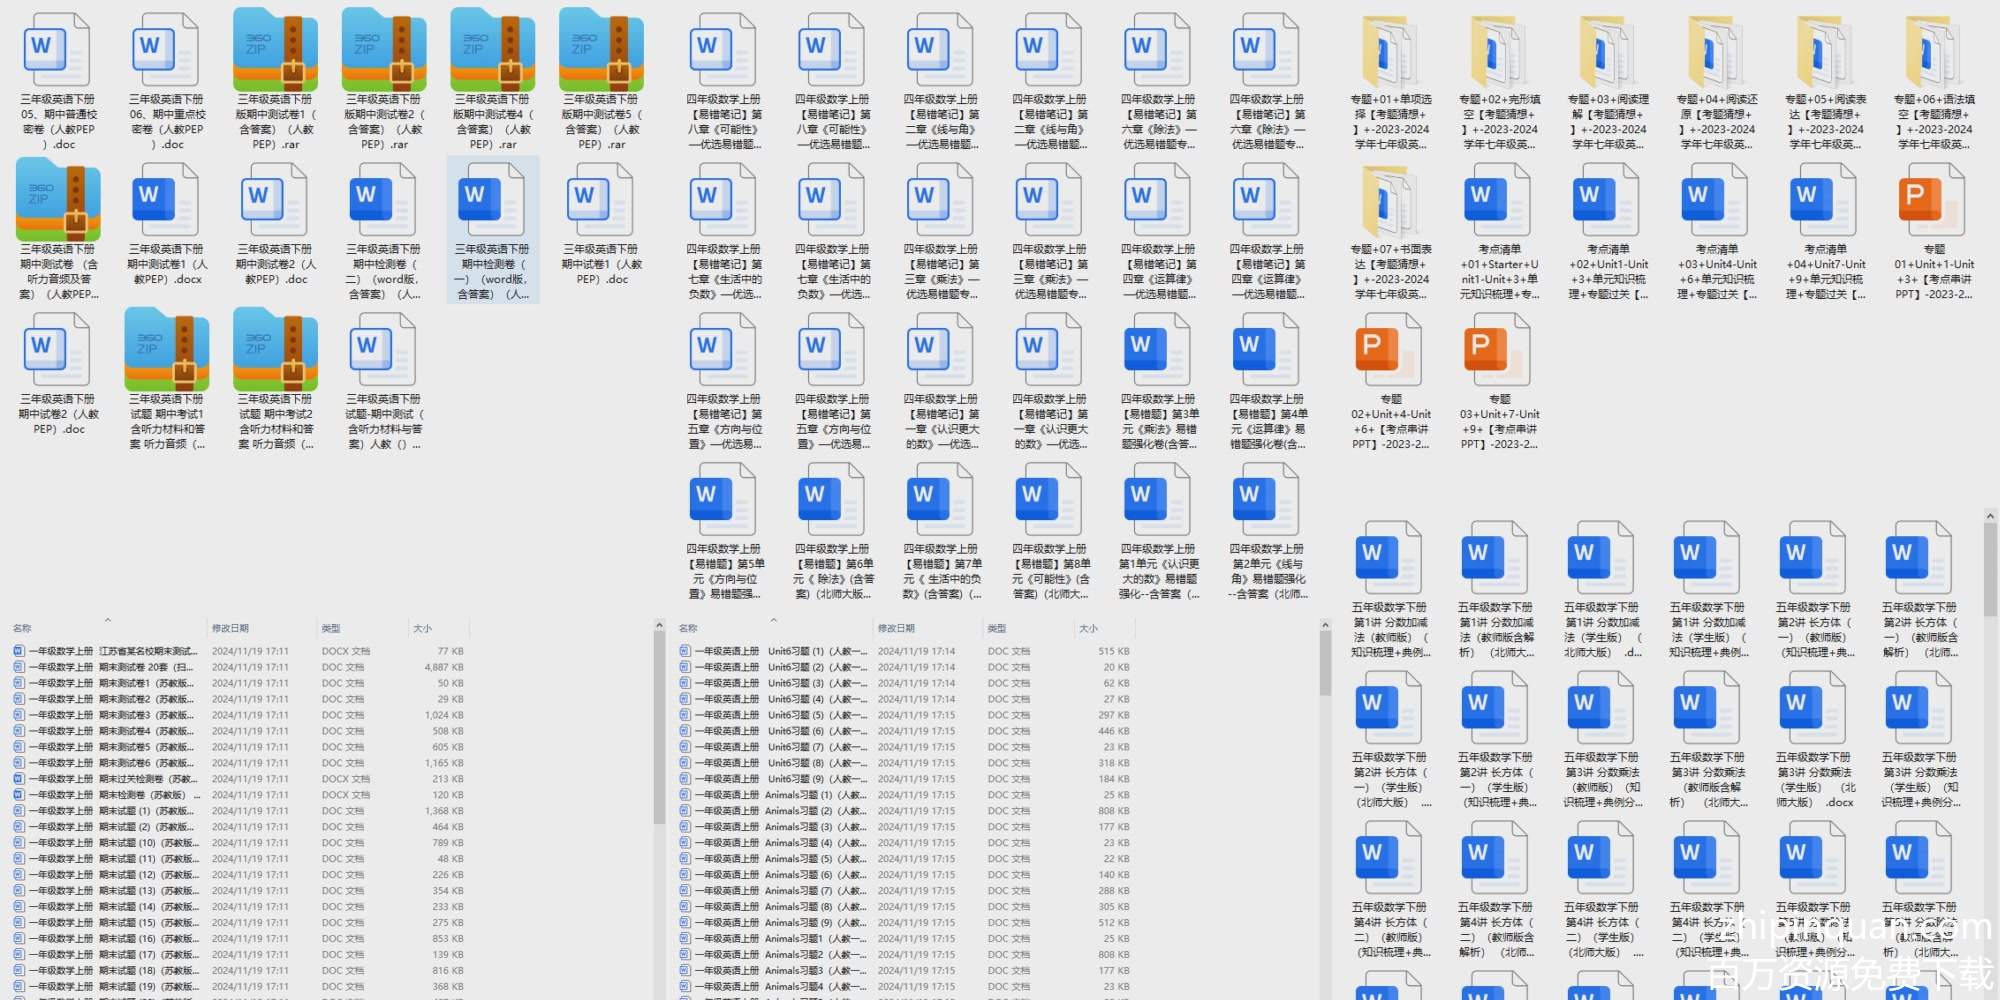Select PowerPoint file 专题 03+Unit+7-Unit+9
This screenshot has width=2000, height=1000.
[1499, 352]
